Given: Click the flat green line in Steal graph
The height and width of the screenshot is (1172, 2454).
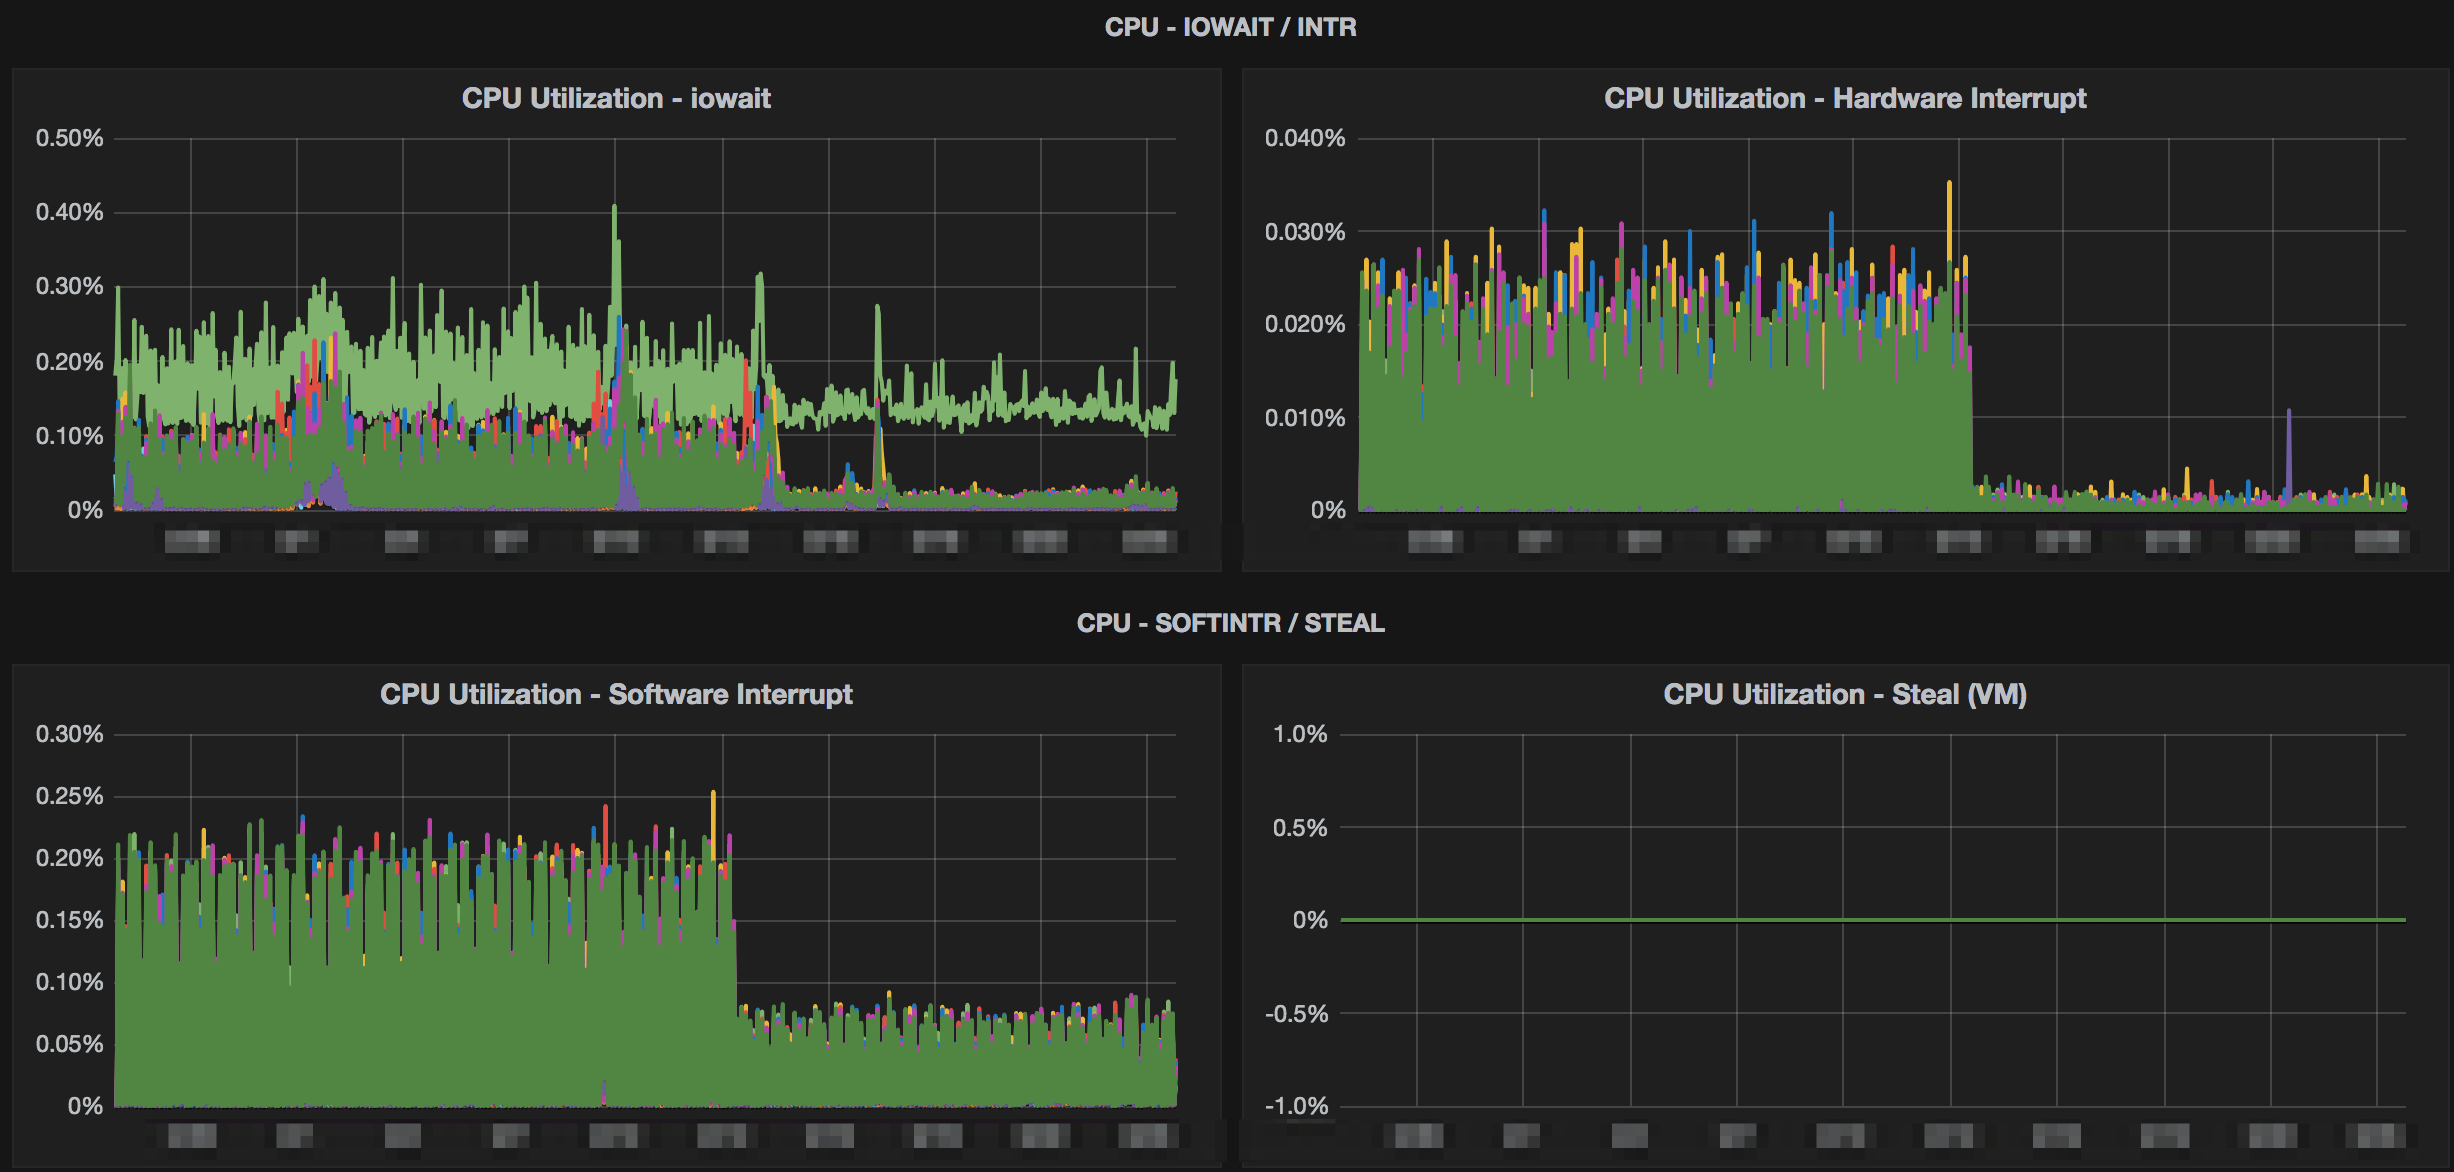Looking at the screenshot, I should (1870, 919).
